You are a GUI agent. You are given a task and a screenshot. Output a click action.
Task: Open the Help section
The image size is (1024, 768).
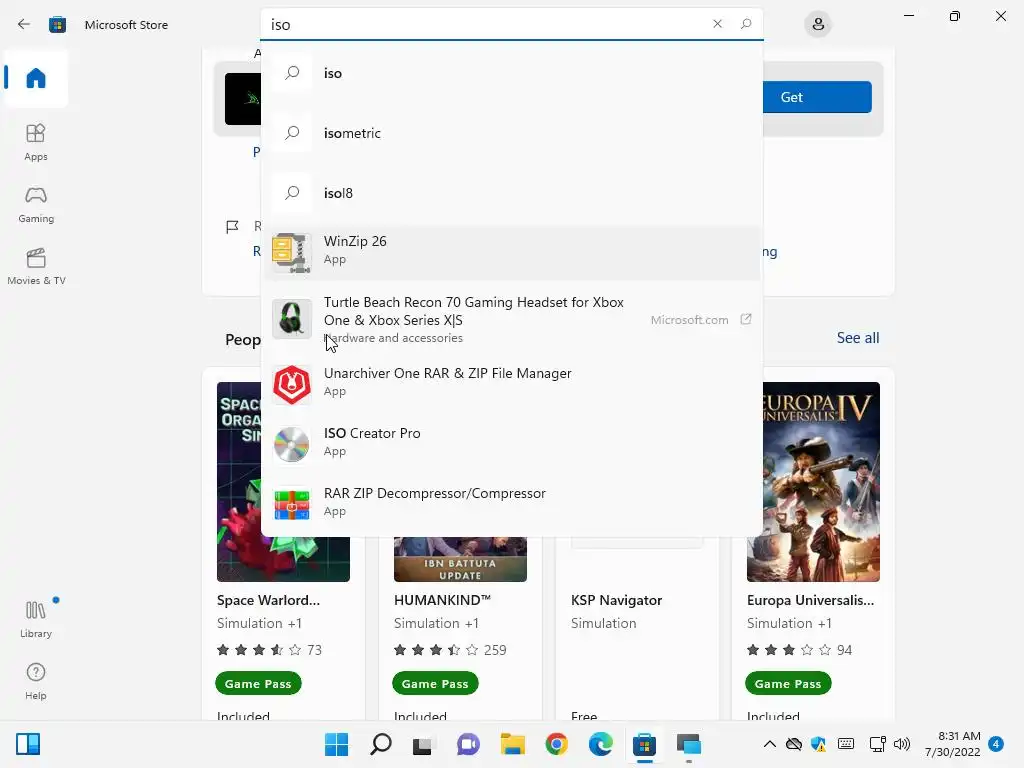[x=36, y=682]
